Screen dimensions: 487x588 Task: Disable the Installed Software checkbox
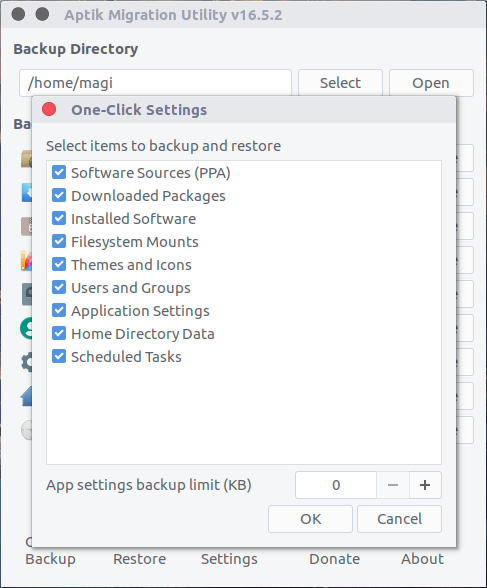59,218
